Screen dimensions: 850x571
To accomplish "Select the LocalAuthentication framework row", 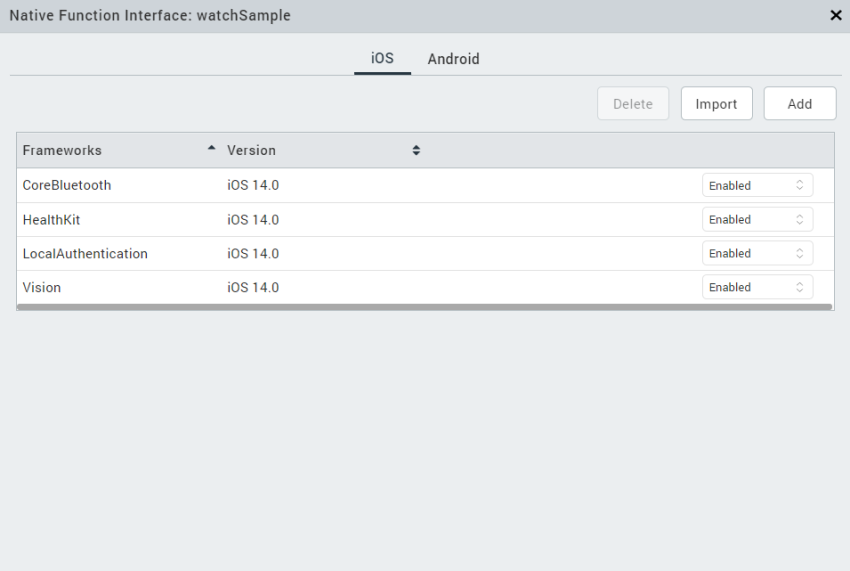I will tap(425, 253).
